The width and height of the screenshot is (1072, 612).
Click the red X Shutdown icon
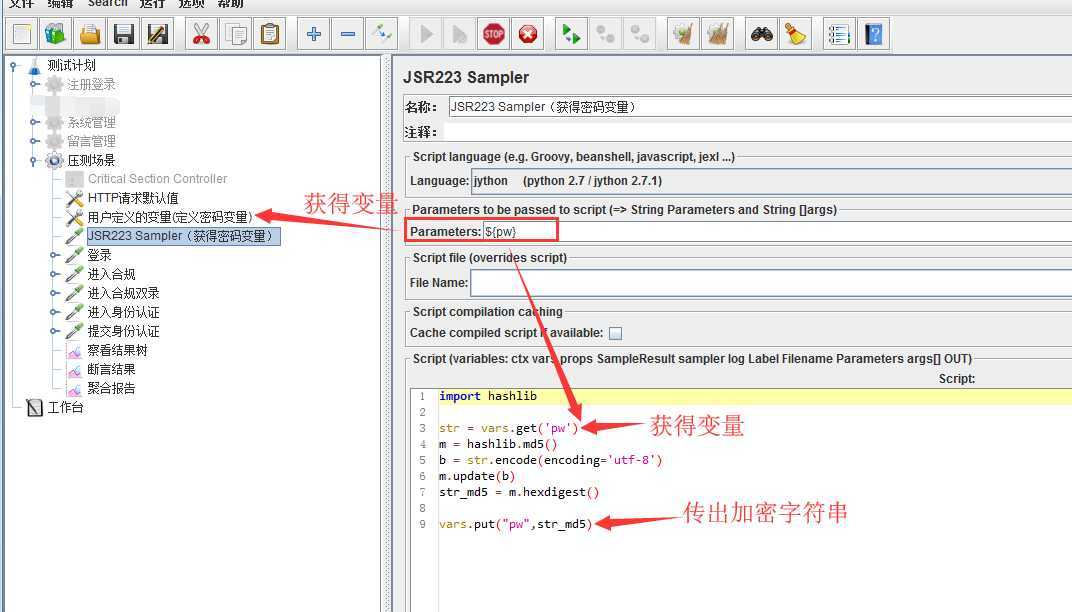pos(528,34)
